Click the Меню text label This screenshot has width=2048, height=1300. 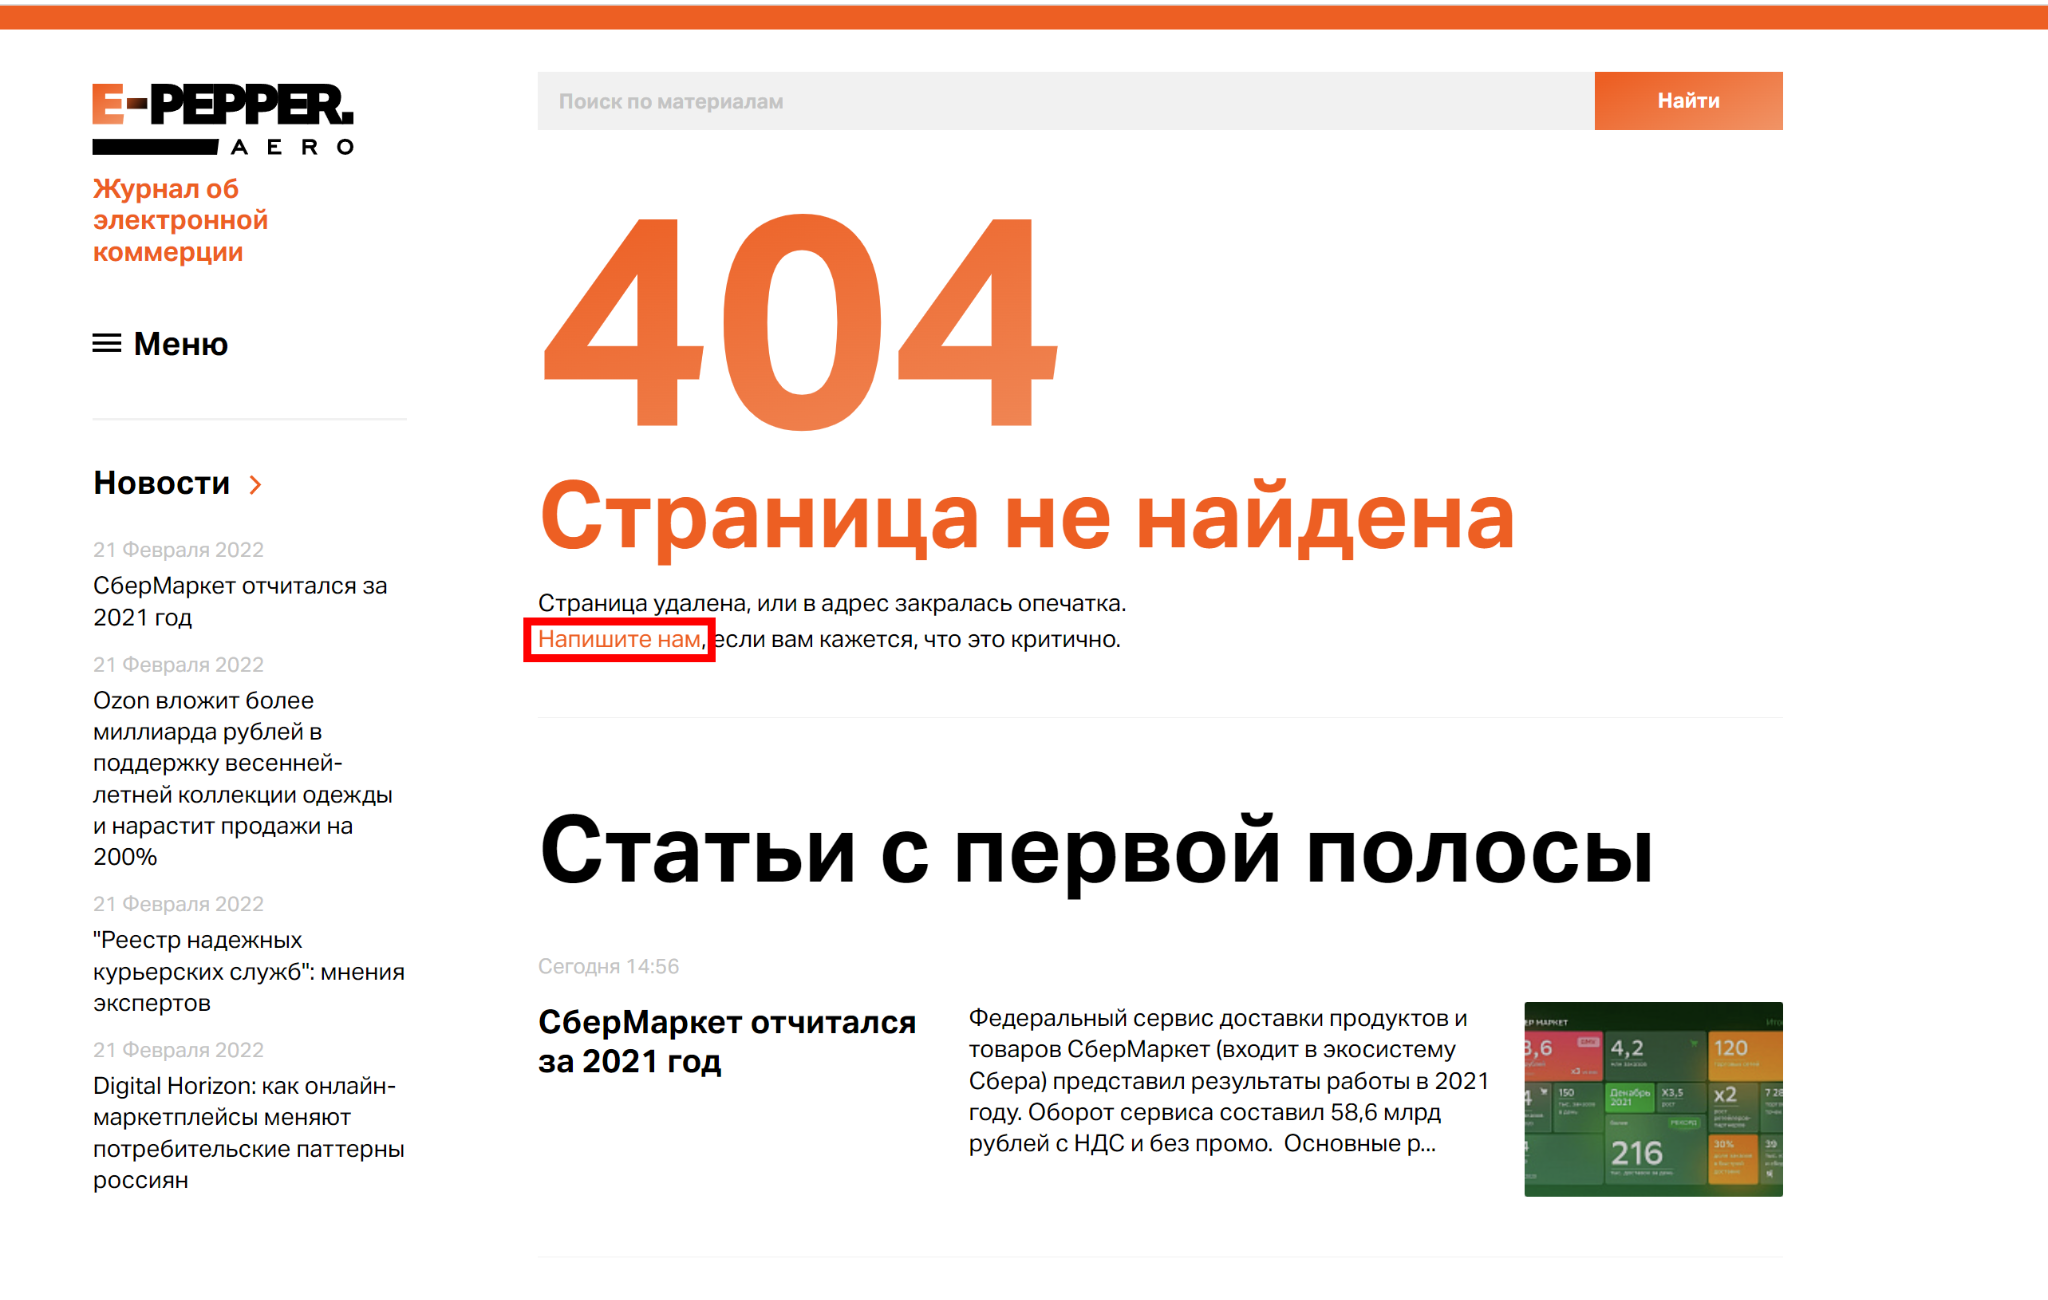(x=181, y=344)
